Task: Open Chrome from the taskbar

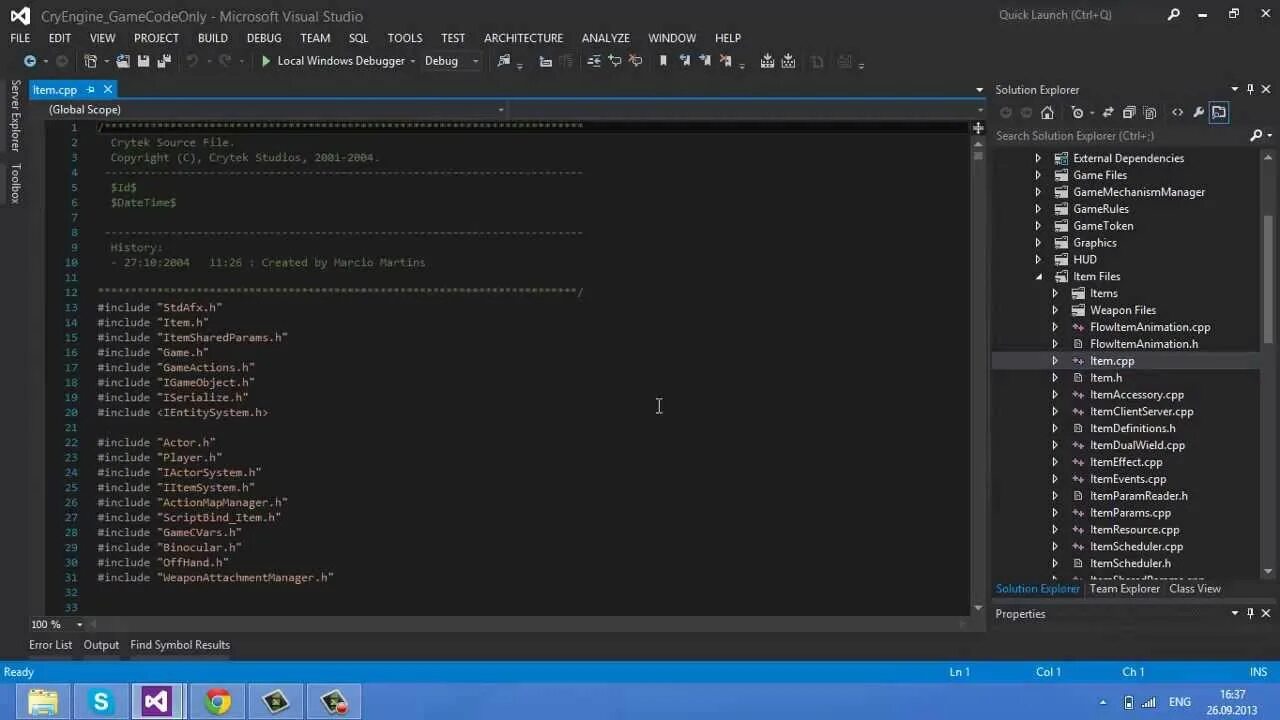Action: [217, 702]
